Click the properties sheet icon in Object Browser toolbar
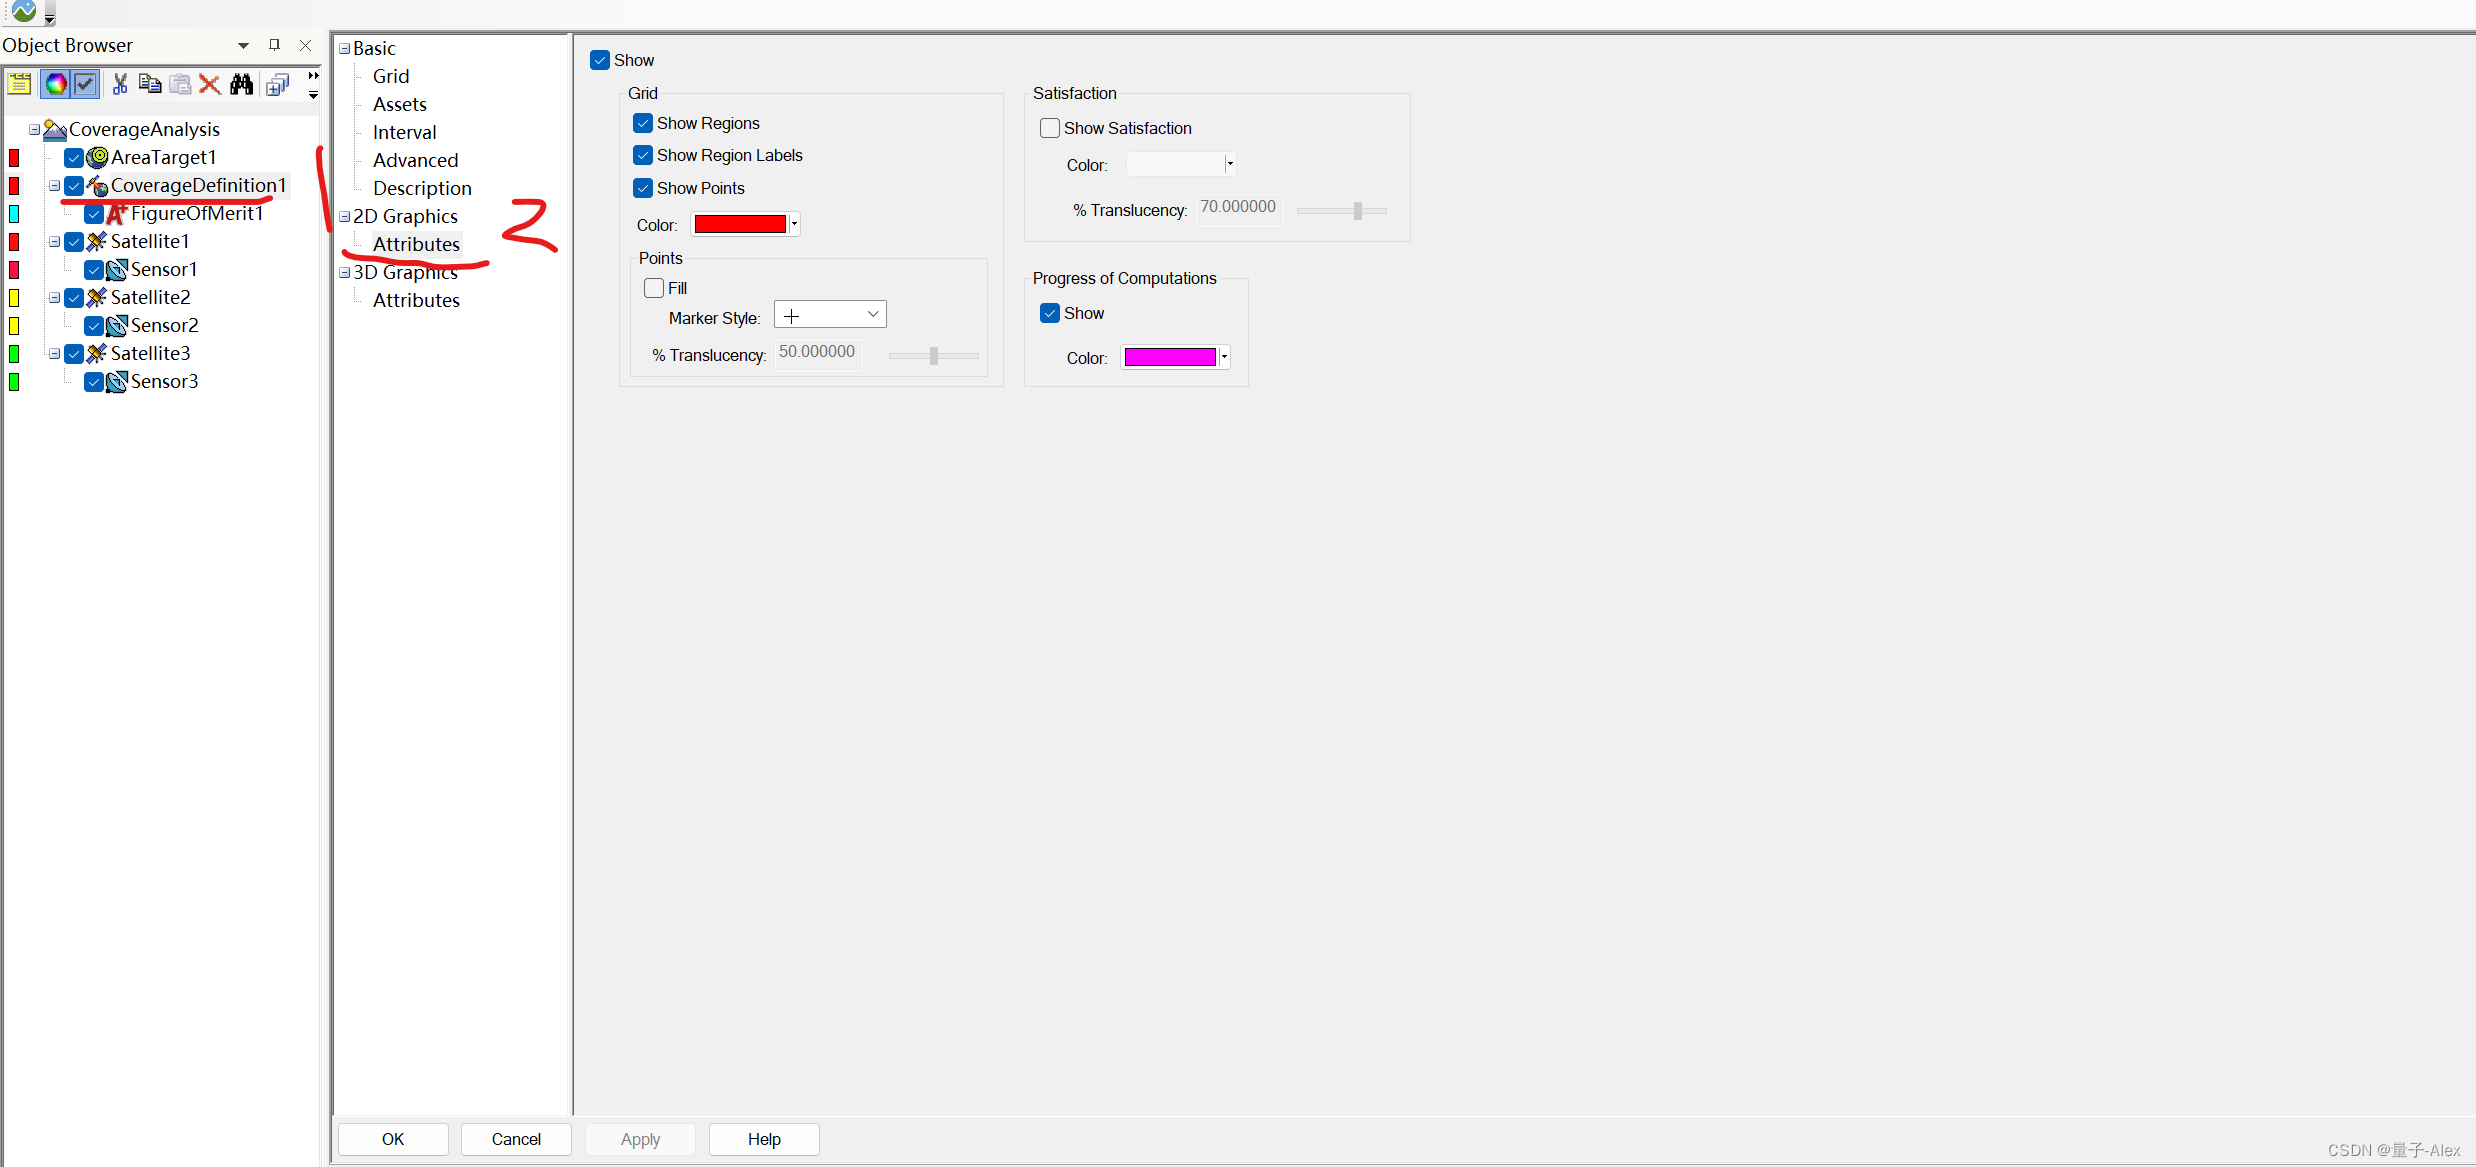 pyautogui.click(x=19, y=84)
